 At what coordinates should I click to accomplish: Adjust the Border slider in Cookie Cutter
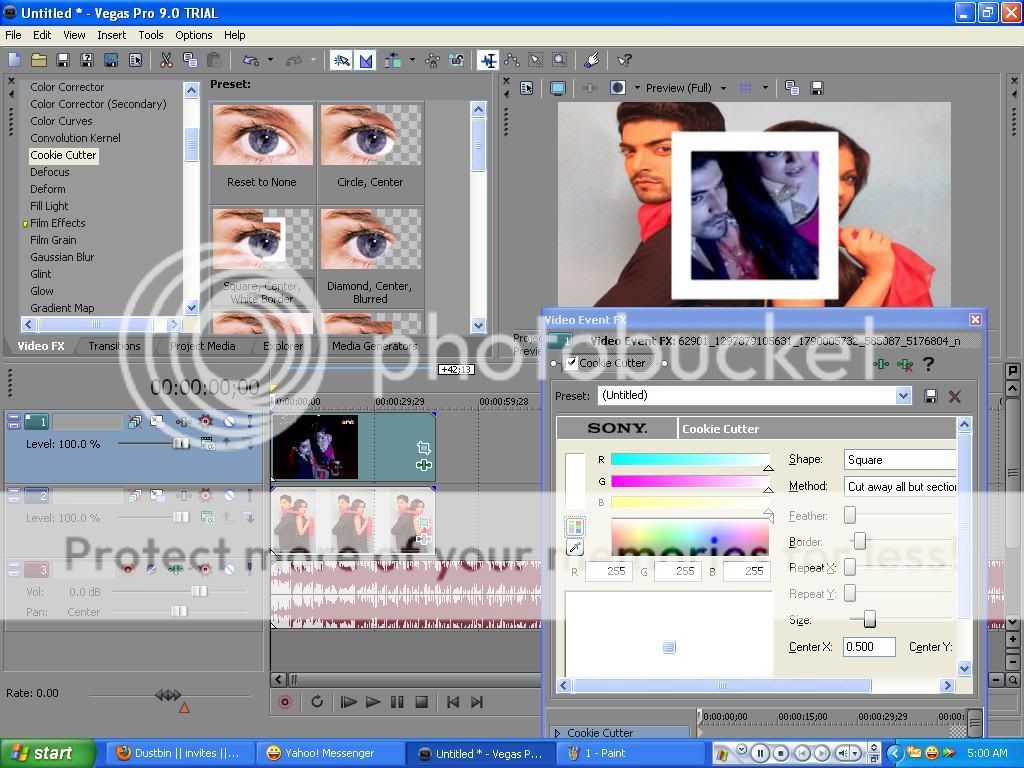[860, 540]
